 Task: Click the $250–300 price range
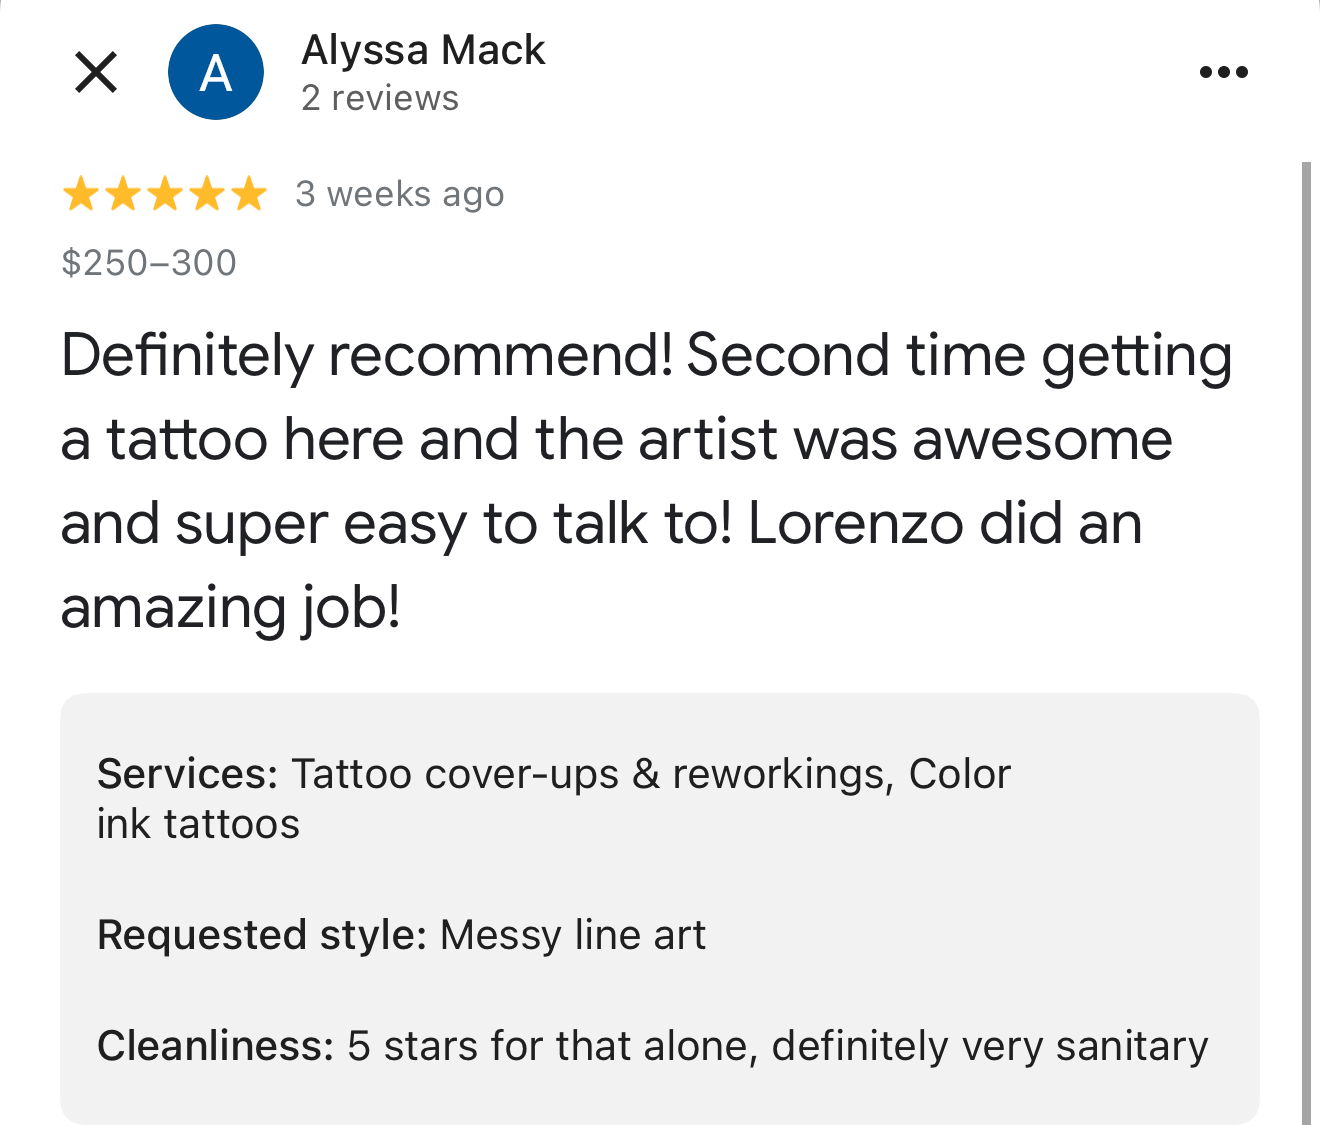click(x=149, y=263)
